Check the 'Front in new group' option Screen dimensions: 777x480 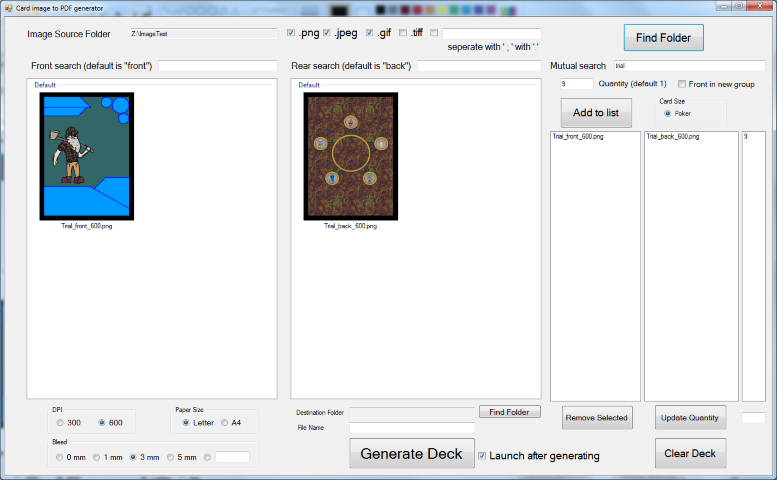(682, 84)
